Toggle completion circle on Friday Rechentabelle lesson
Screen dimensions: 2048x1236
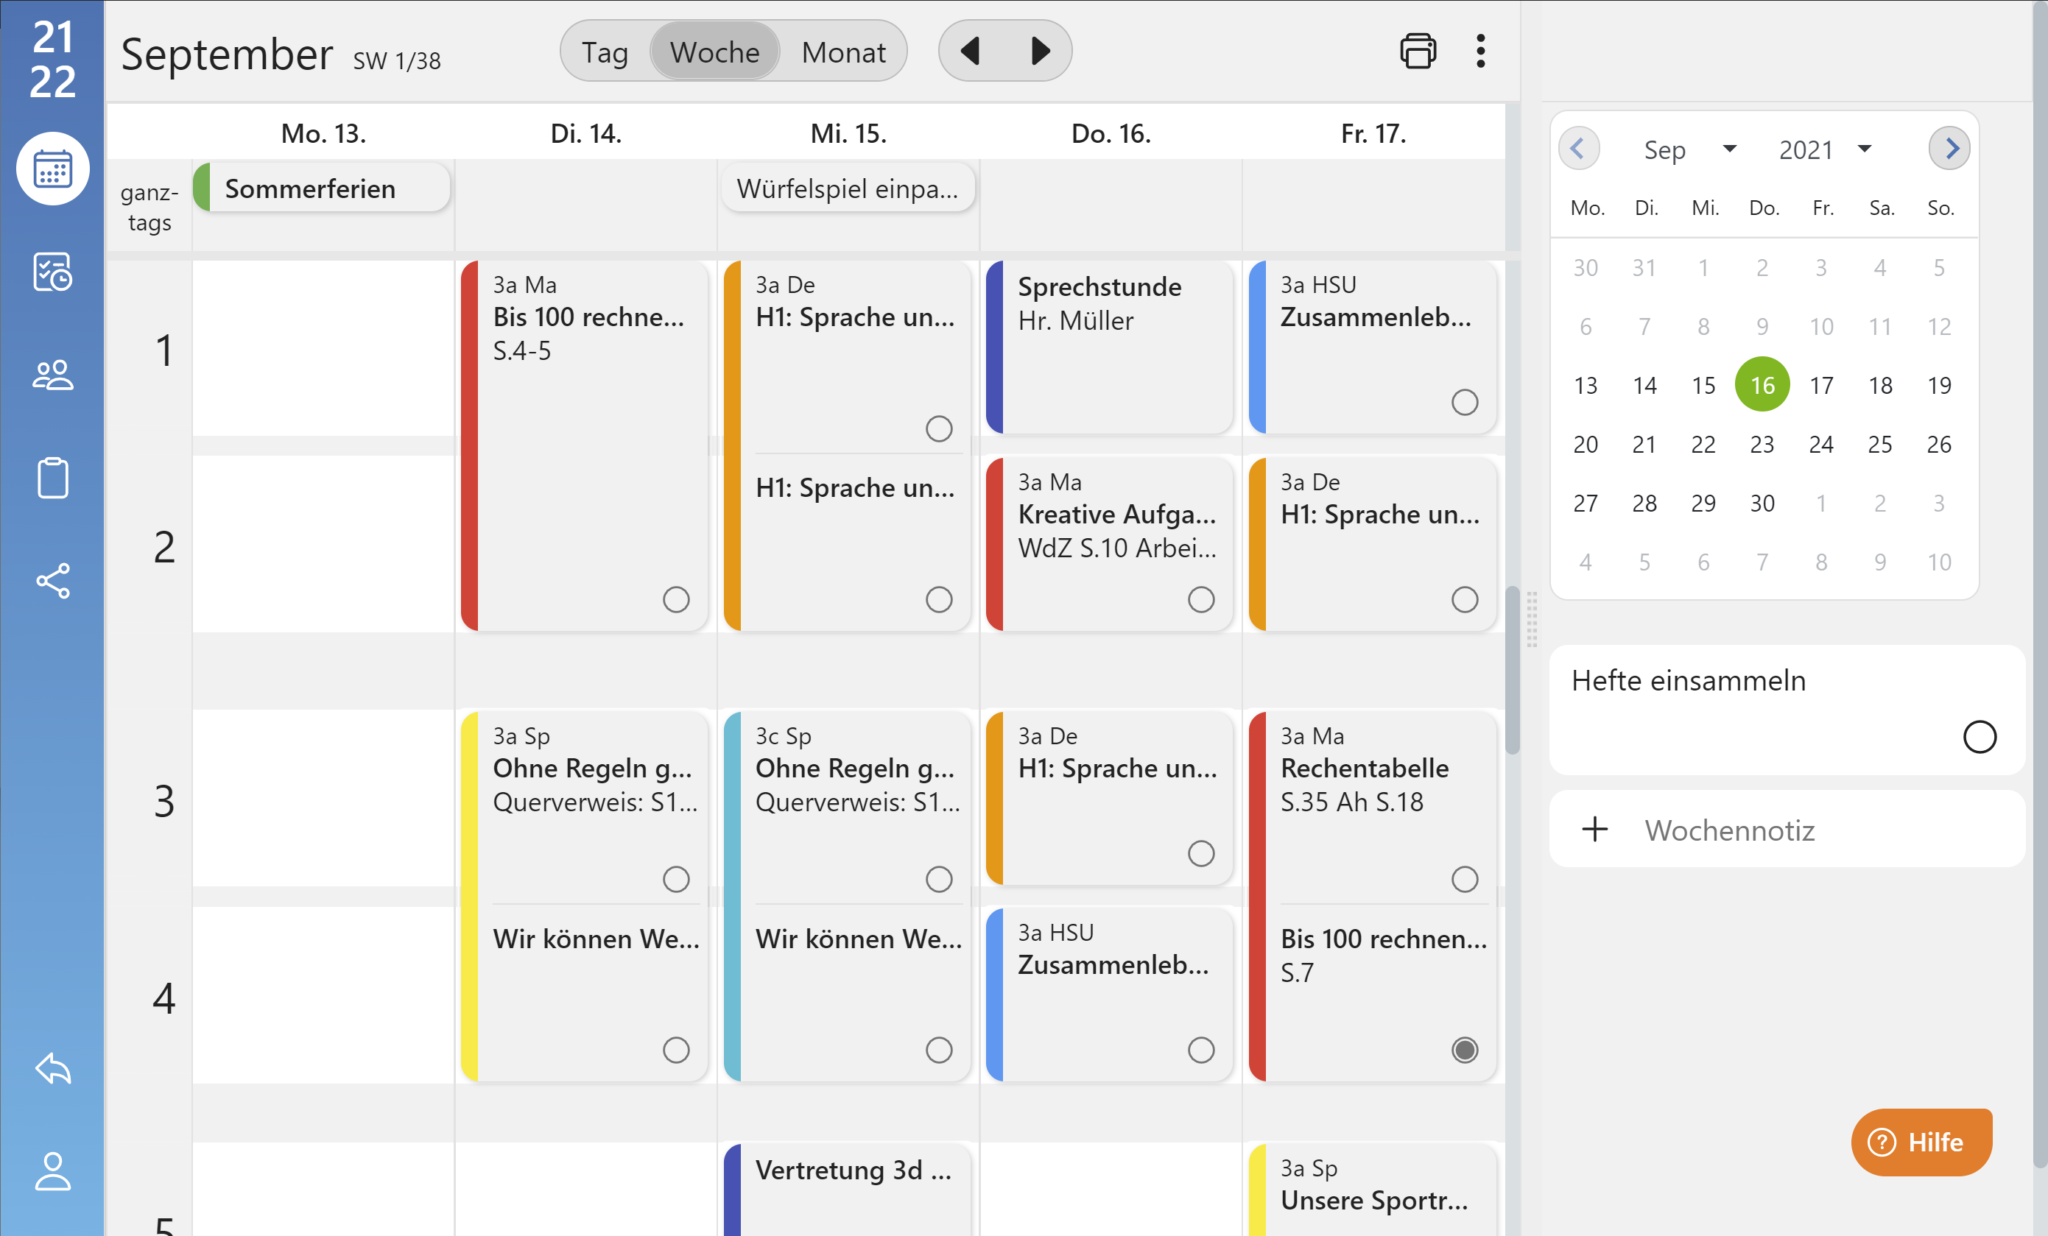[x=1464, y=879]
